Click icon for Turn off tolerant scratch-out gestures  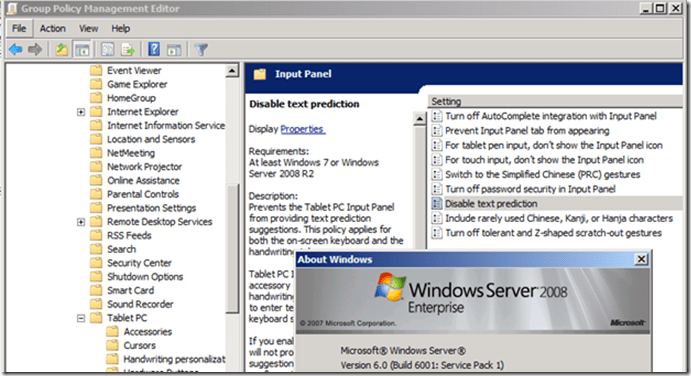click(x=437, y=233)
